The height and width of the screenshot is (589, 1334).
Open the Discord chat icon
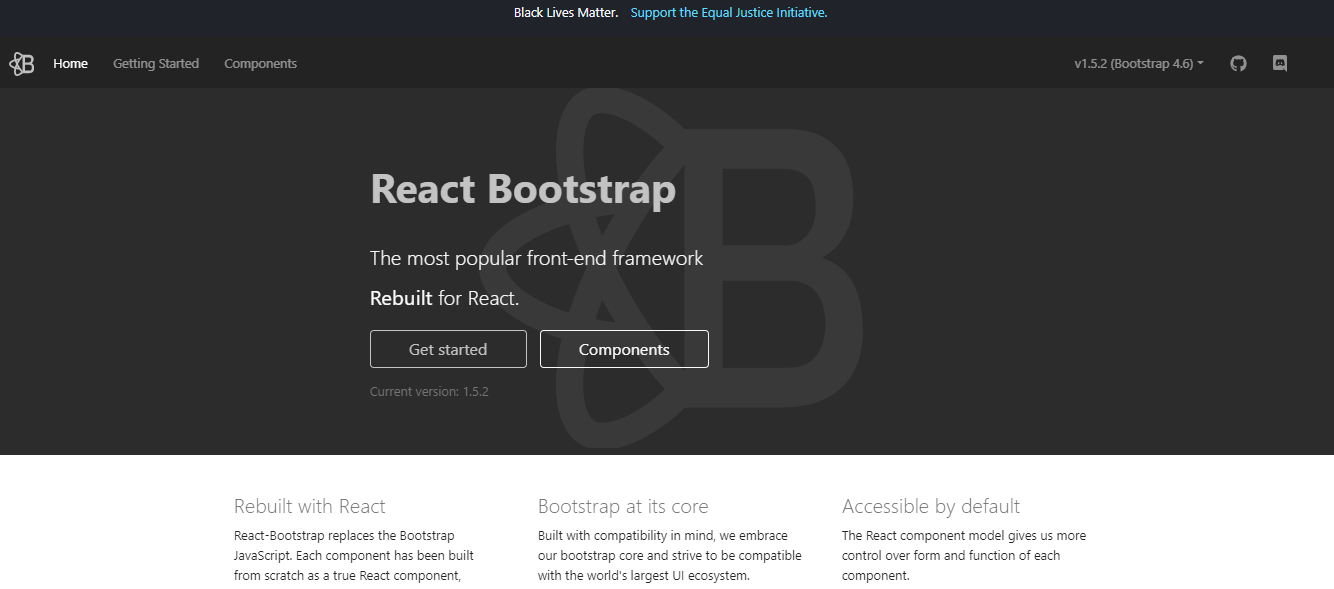click(1279, 64)
